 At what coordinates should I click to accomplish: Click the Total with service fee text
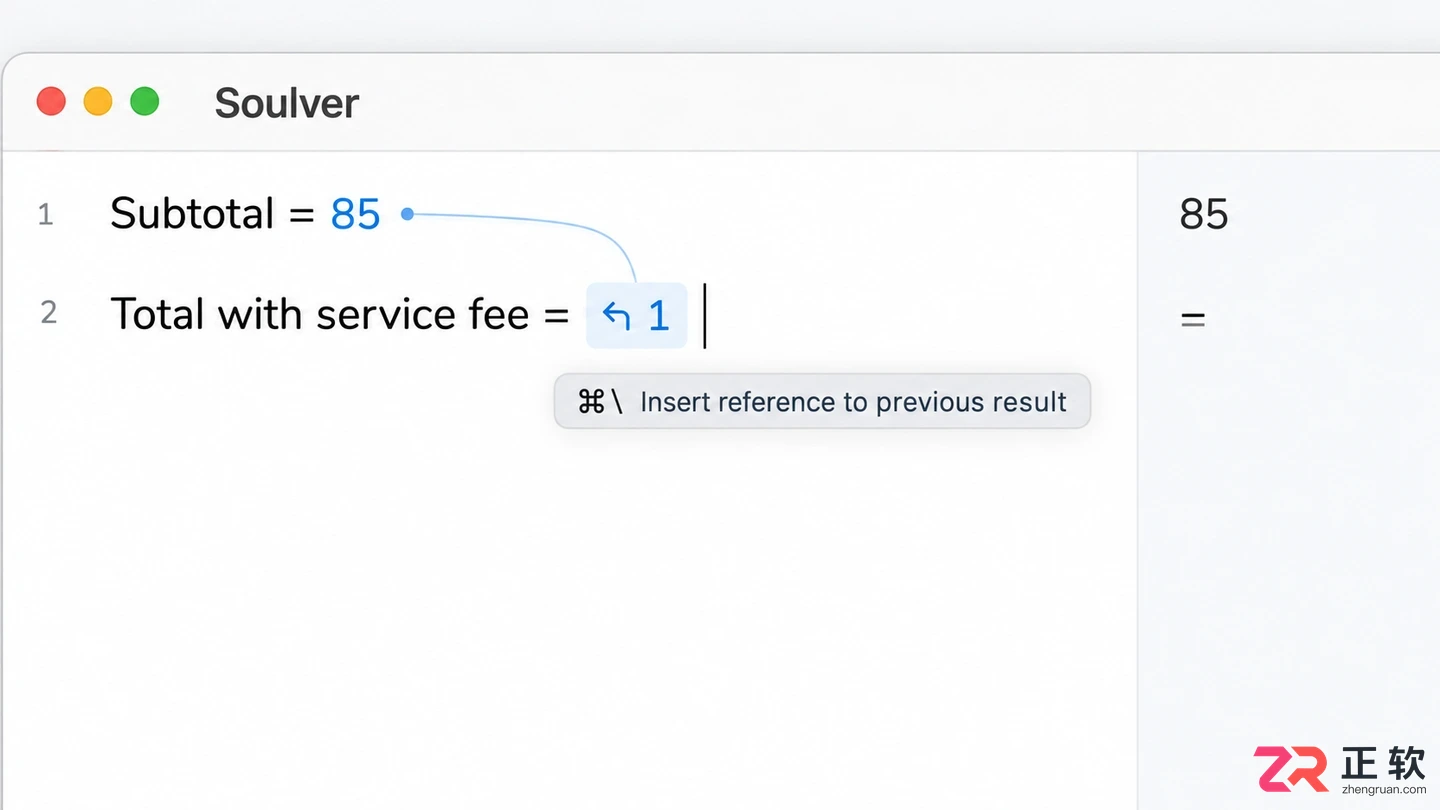point(320,314)
